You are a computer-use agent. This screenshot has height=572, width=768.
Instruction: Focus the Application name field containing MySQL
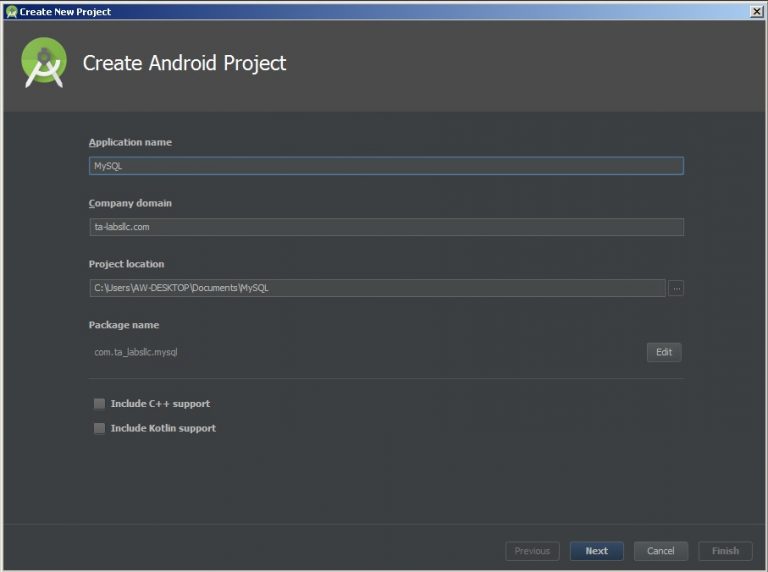point(386,166)
